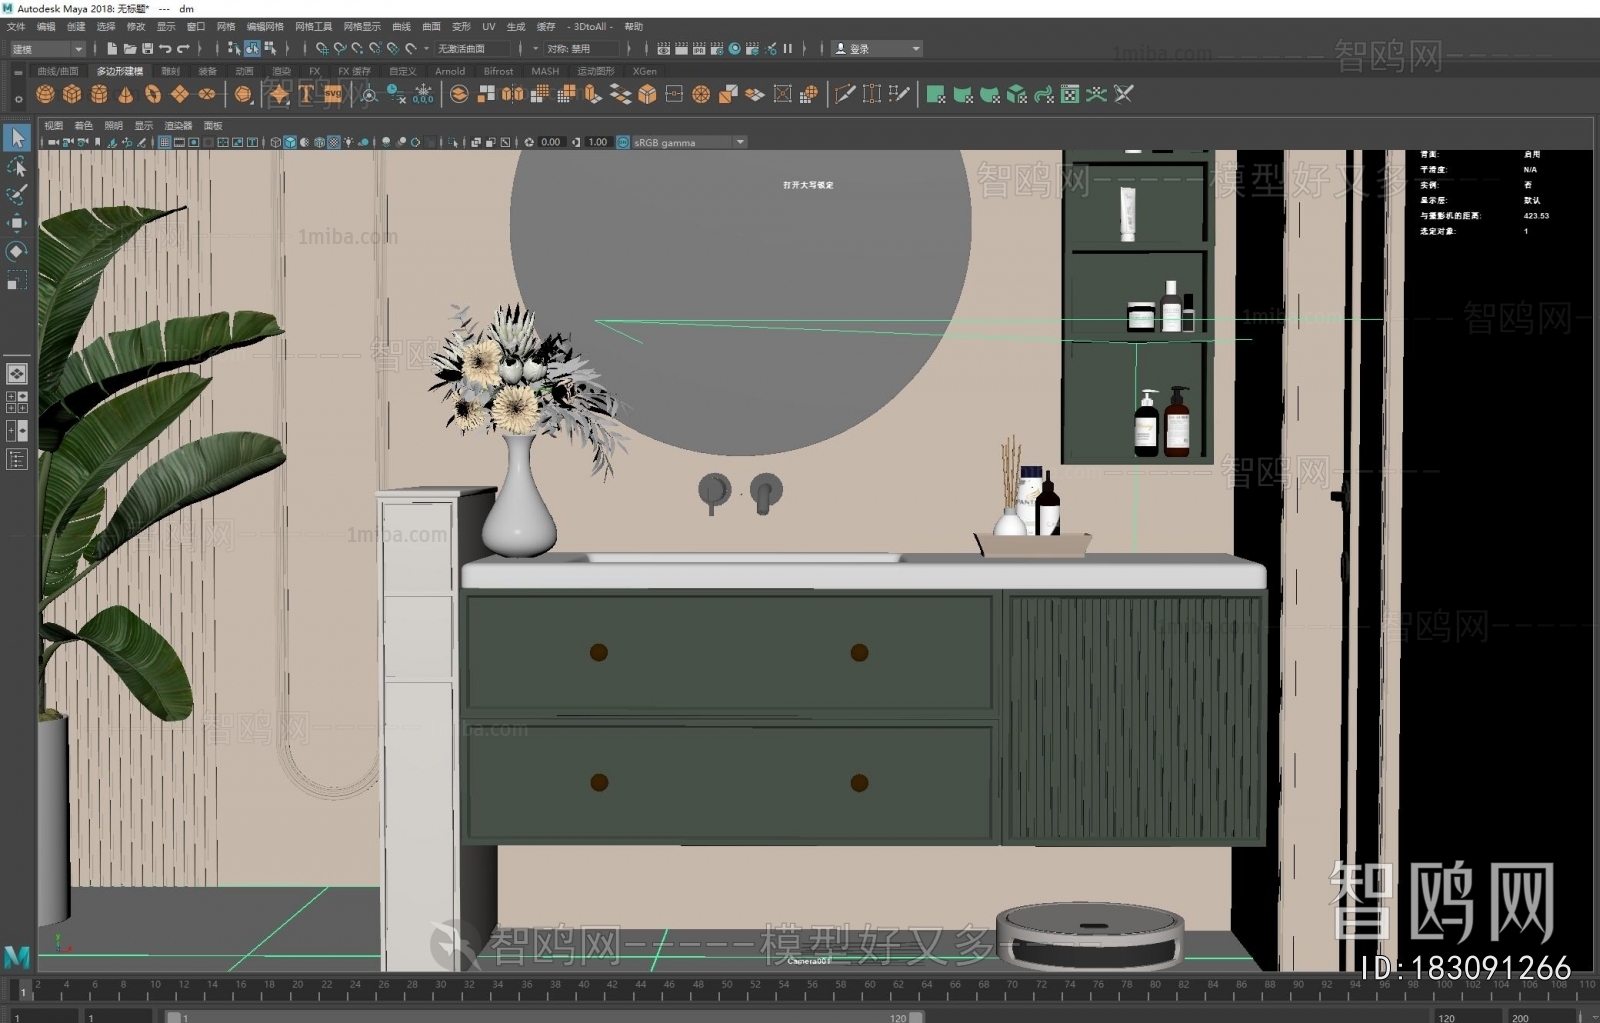Viewport: 1600px width, 1023px height.
Task: Open the login 登录 dropdown
Action: (x=877, y=48)
